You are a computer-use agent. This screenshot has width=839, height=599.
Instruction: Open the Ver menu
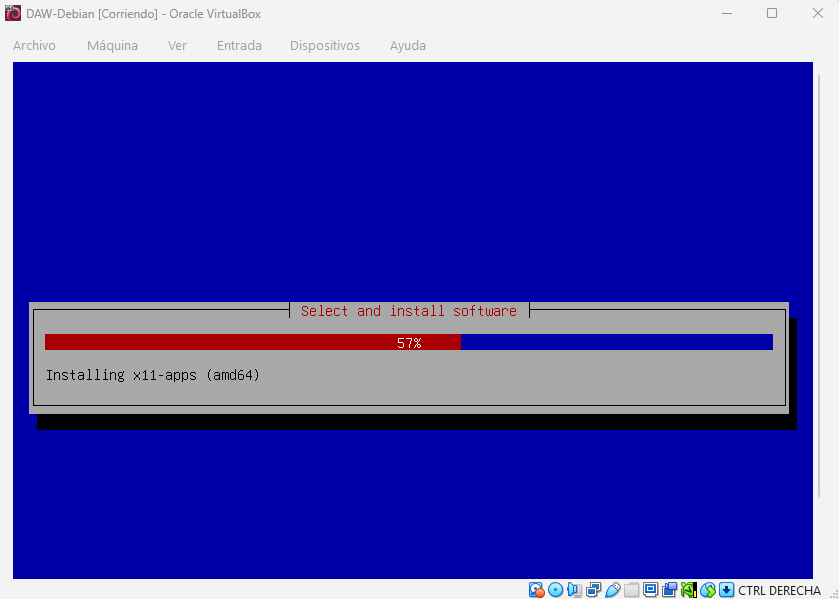pyautogui.click(x=177, y=46)
